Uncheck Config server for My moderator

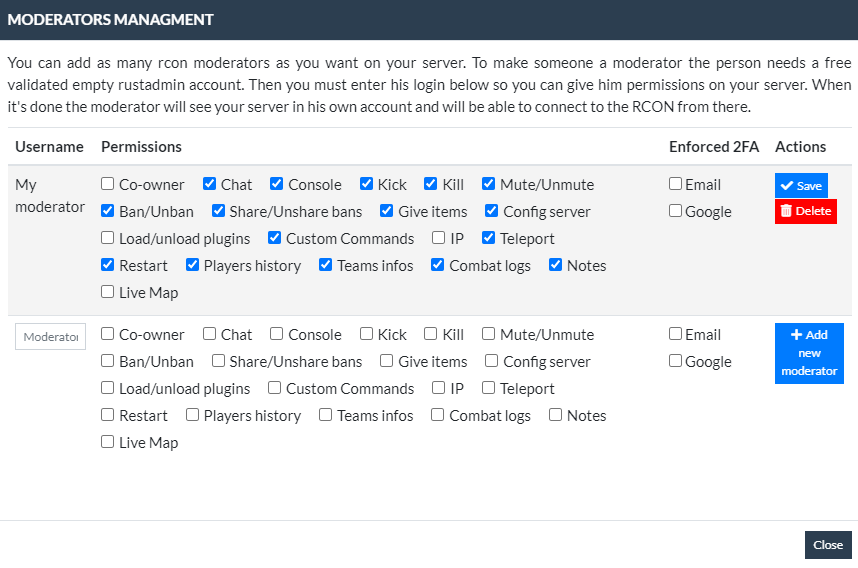491,211
